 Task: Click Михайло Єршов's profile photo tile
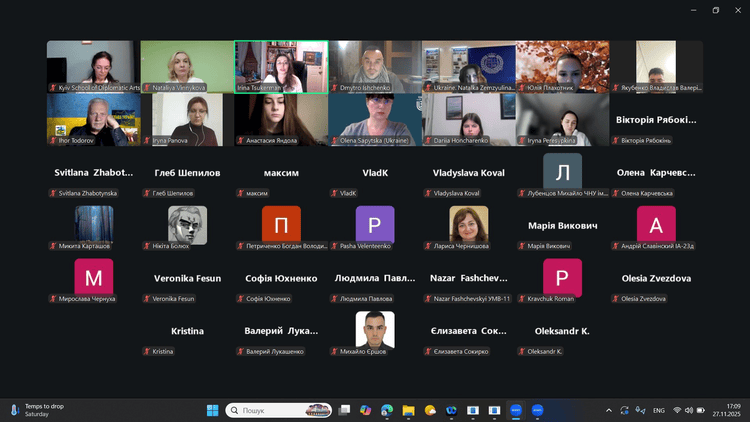375,330
